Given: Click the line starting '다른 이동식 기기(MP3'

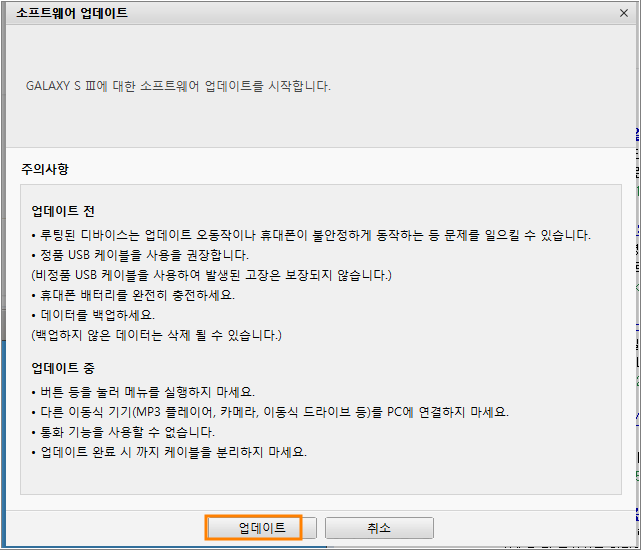Looking at the screenshot, I should [x=270, y=412].
